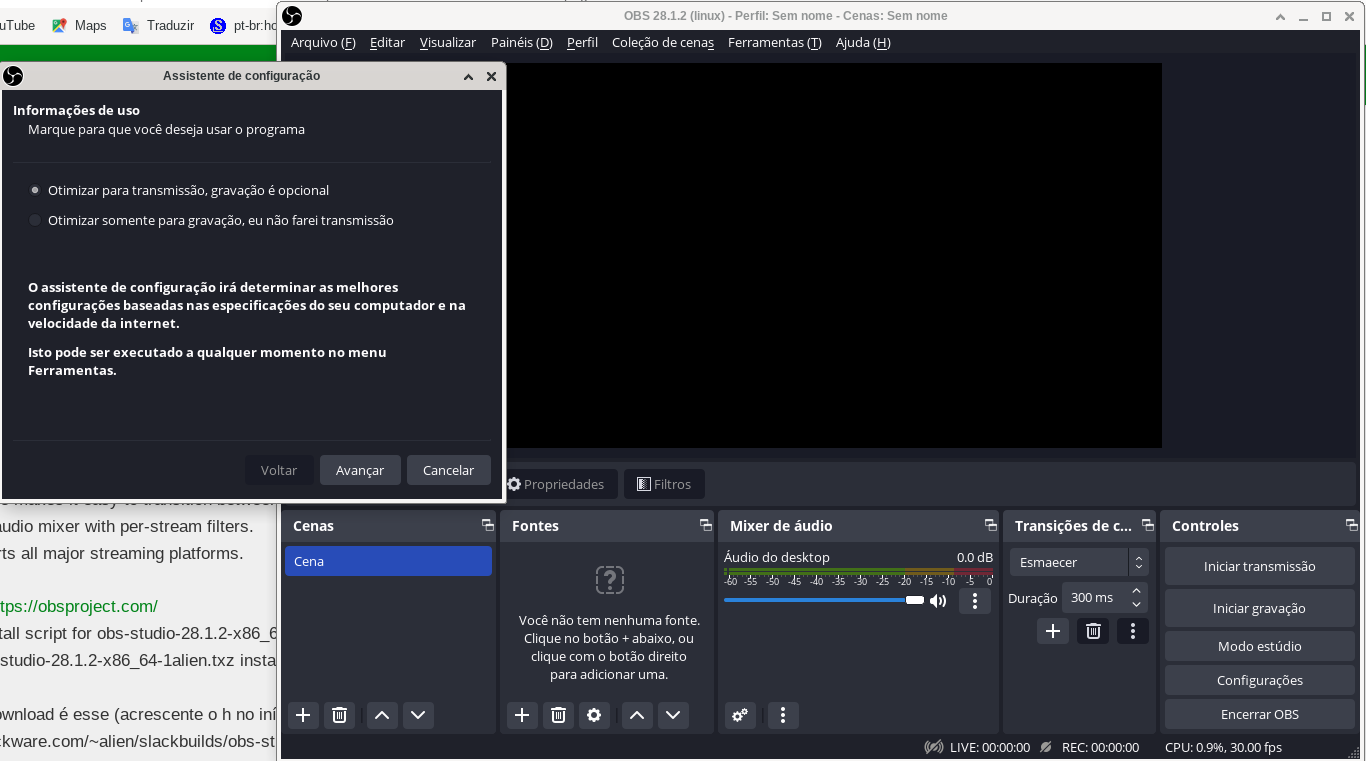The height and width of the screenshot is (761, 1366).
Task: Click the LIVE connection icon in the status bar
Action: point(934,747)
